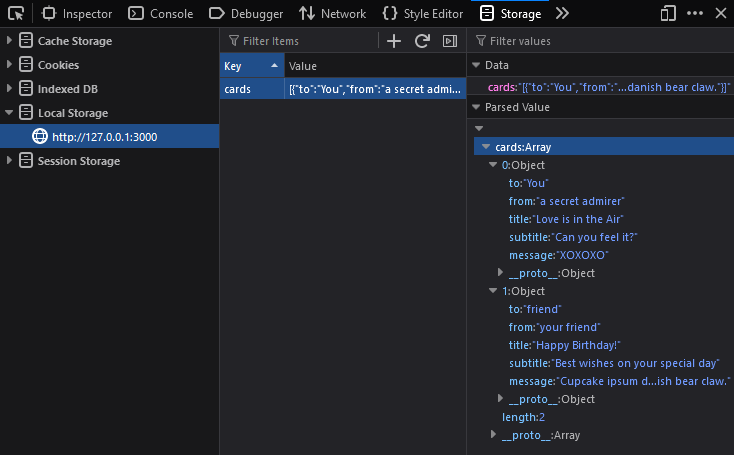This screenshot has height=455, width=734.
Task: Collapse the Local Storage tree node
Action: 10,113
